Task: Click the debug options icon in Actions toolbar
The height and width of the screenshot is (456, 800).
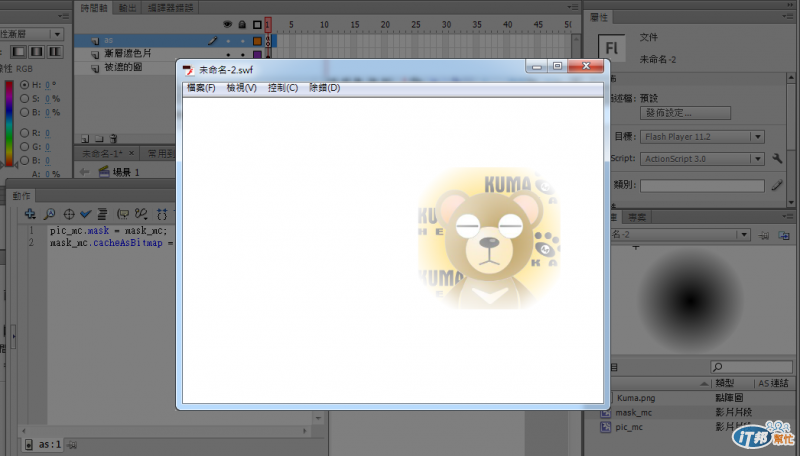Action: tap(141, 214)
